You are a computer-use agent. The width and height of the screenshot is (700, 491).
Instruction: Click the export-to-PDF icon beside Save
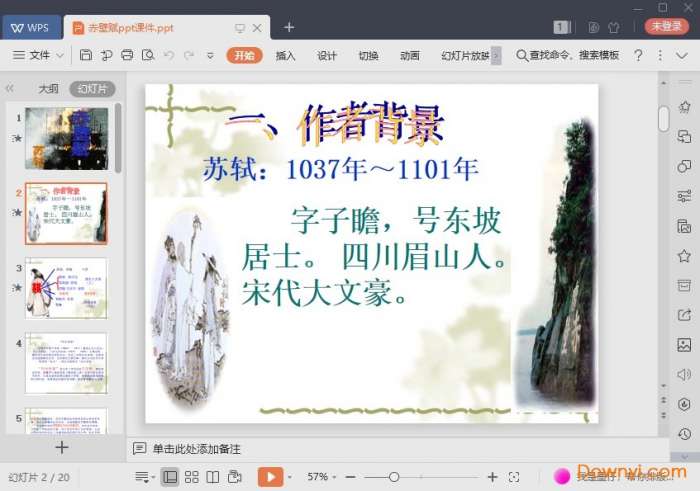click(x=106, y=55)
